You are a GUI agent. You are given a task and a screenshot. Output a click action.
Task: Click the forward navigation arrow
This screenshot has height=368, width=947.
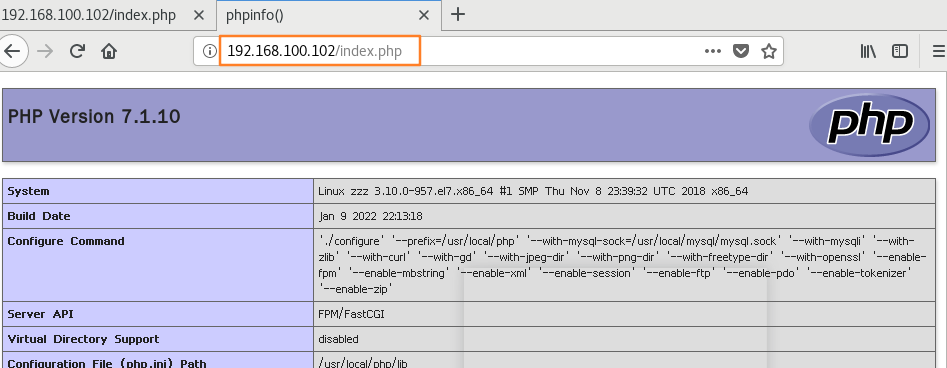pyautogui.click(x=45, y=51)
